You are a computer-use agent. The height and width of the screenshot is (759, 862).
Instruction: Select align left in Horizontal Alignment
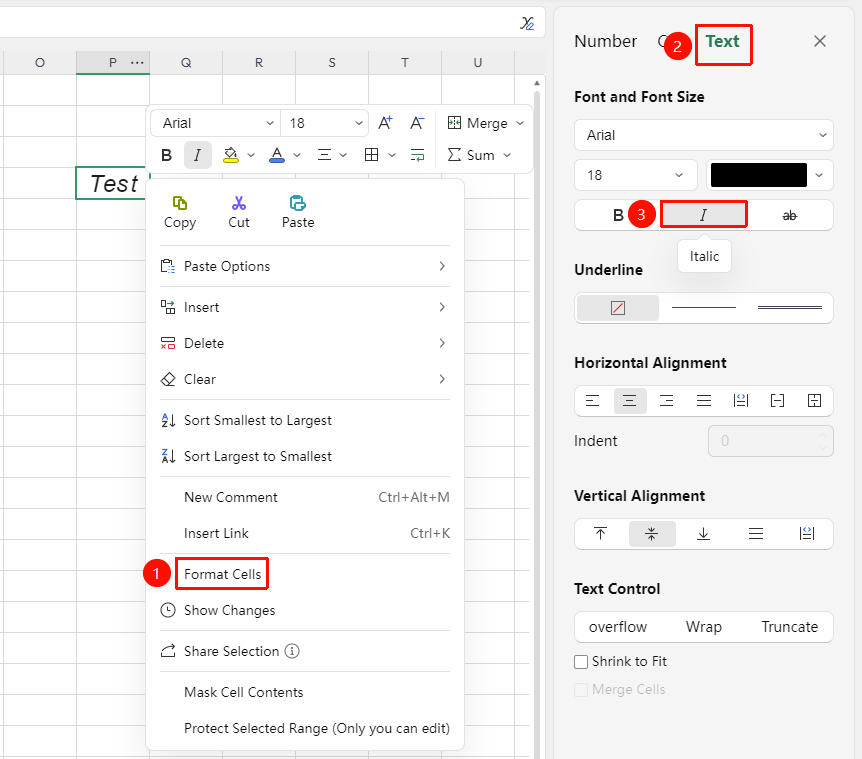(593, 401)
